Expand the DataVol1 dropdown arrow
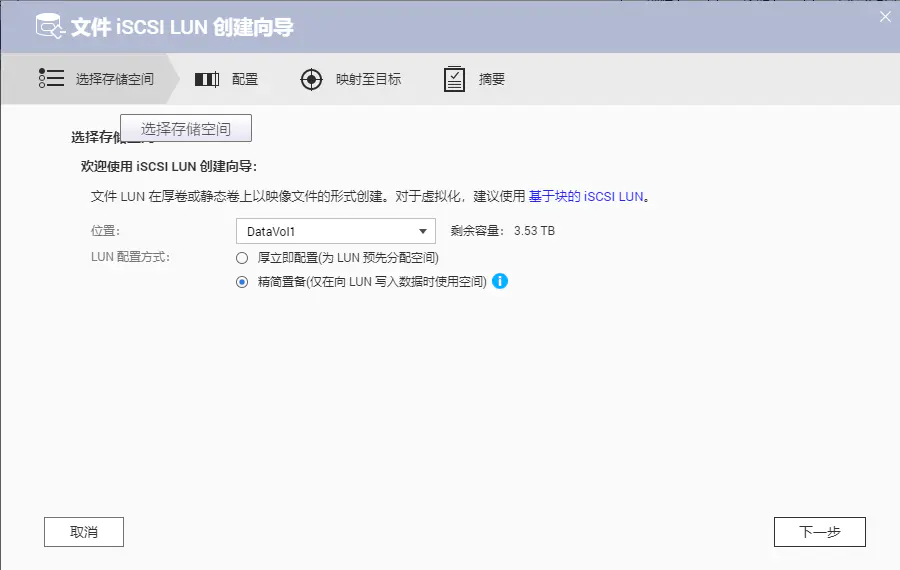The width and height of the screenshot is (900, 570). click(x=424, y=231)
